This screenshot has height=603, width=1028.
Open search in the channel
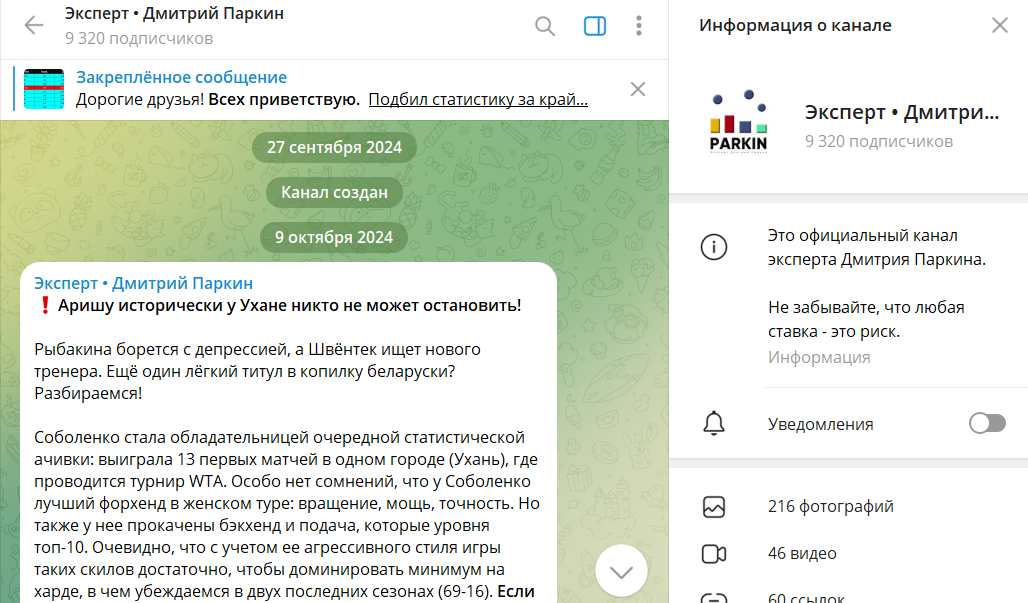coord(545,26)
